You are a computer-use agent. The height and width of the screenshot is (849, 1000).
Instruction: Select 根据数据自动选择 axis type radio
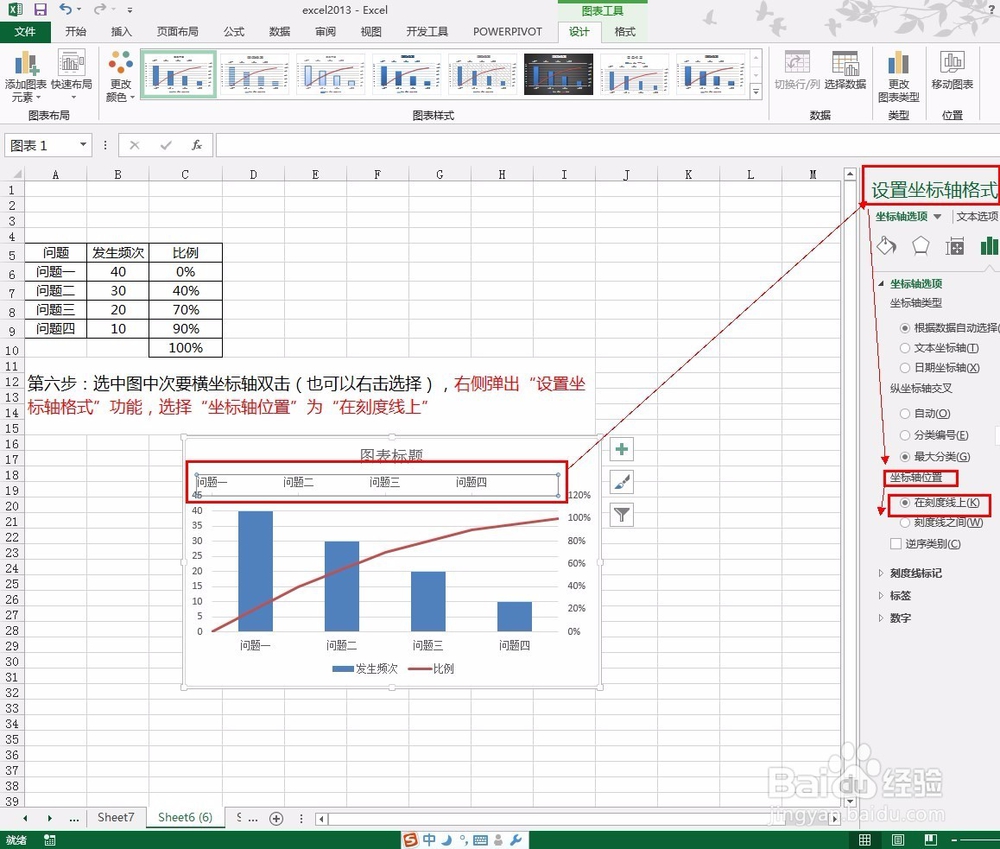coord(904,328)
